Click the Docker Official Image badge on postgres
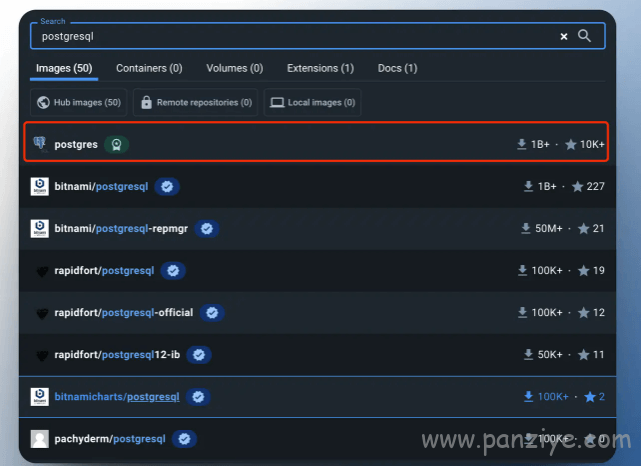 (x=117, y=144)
